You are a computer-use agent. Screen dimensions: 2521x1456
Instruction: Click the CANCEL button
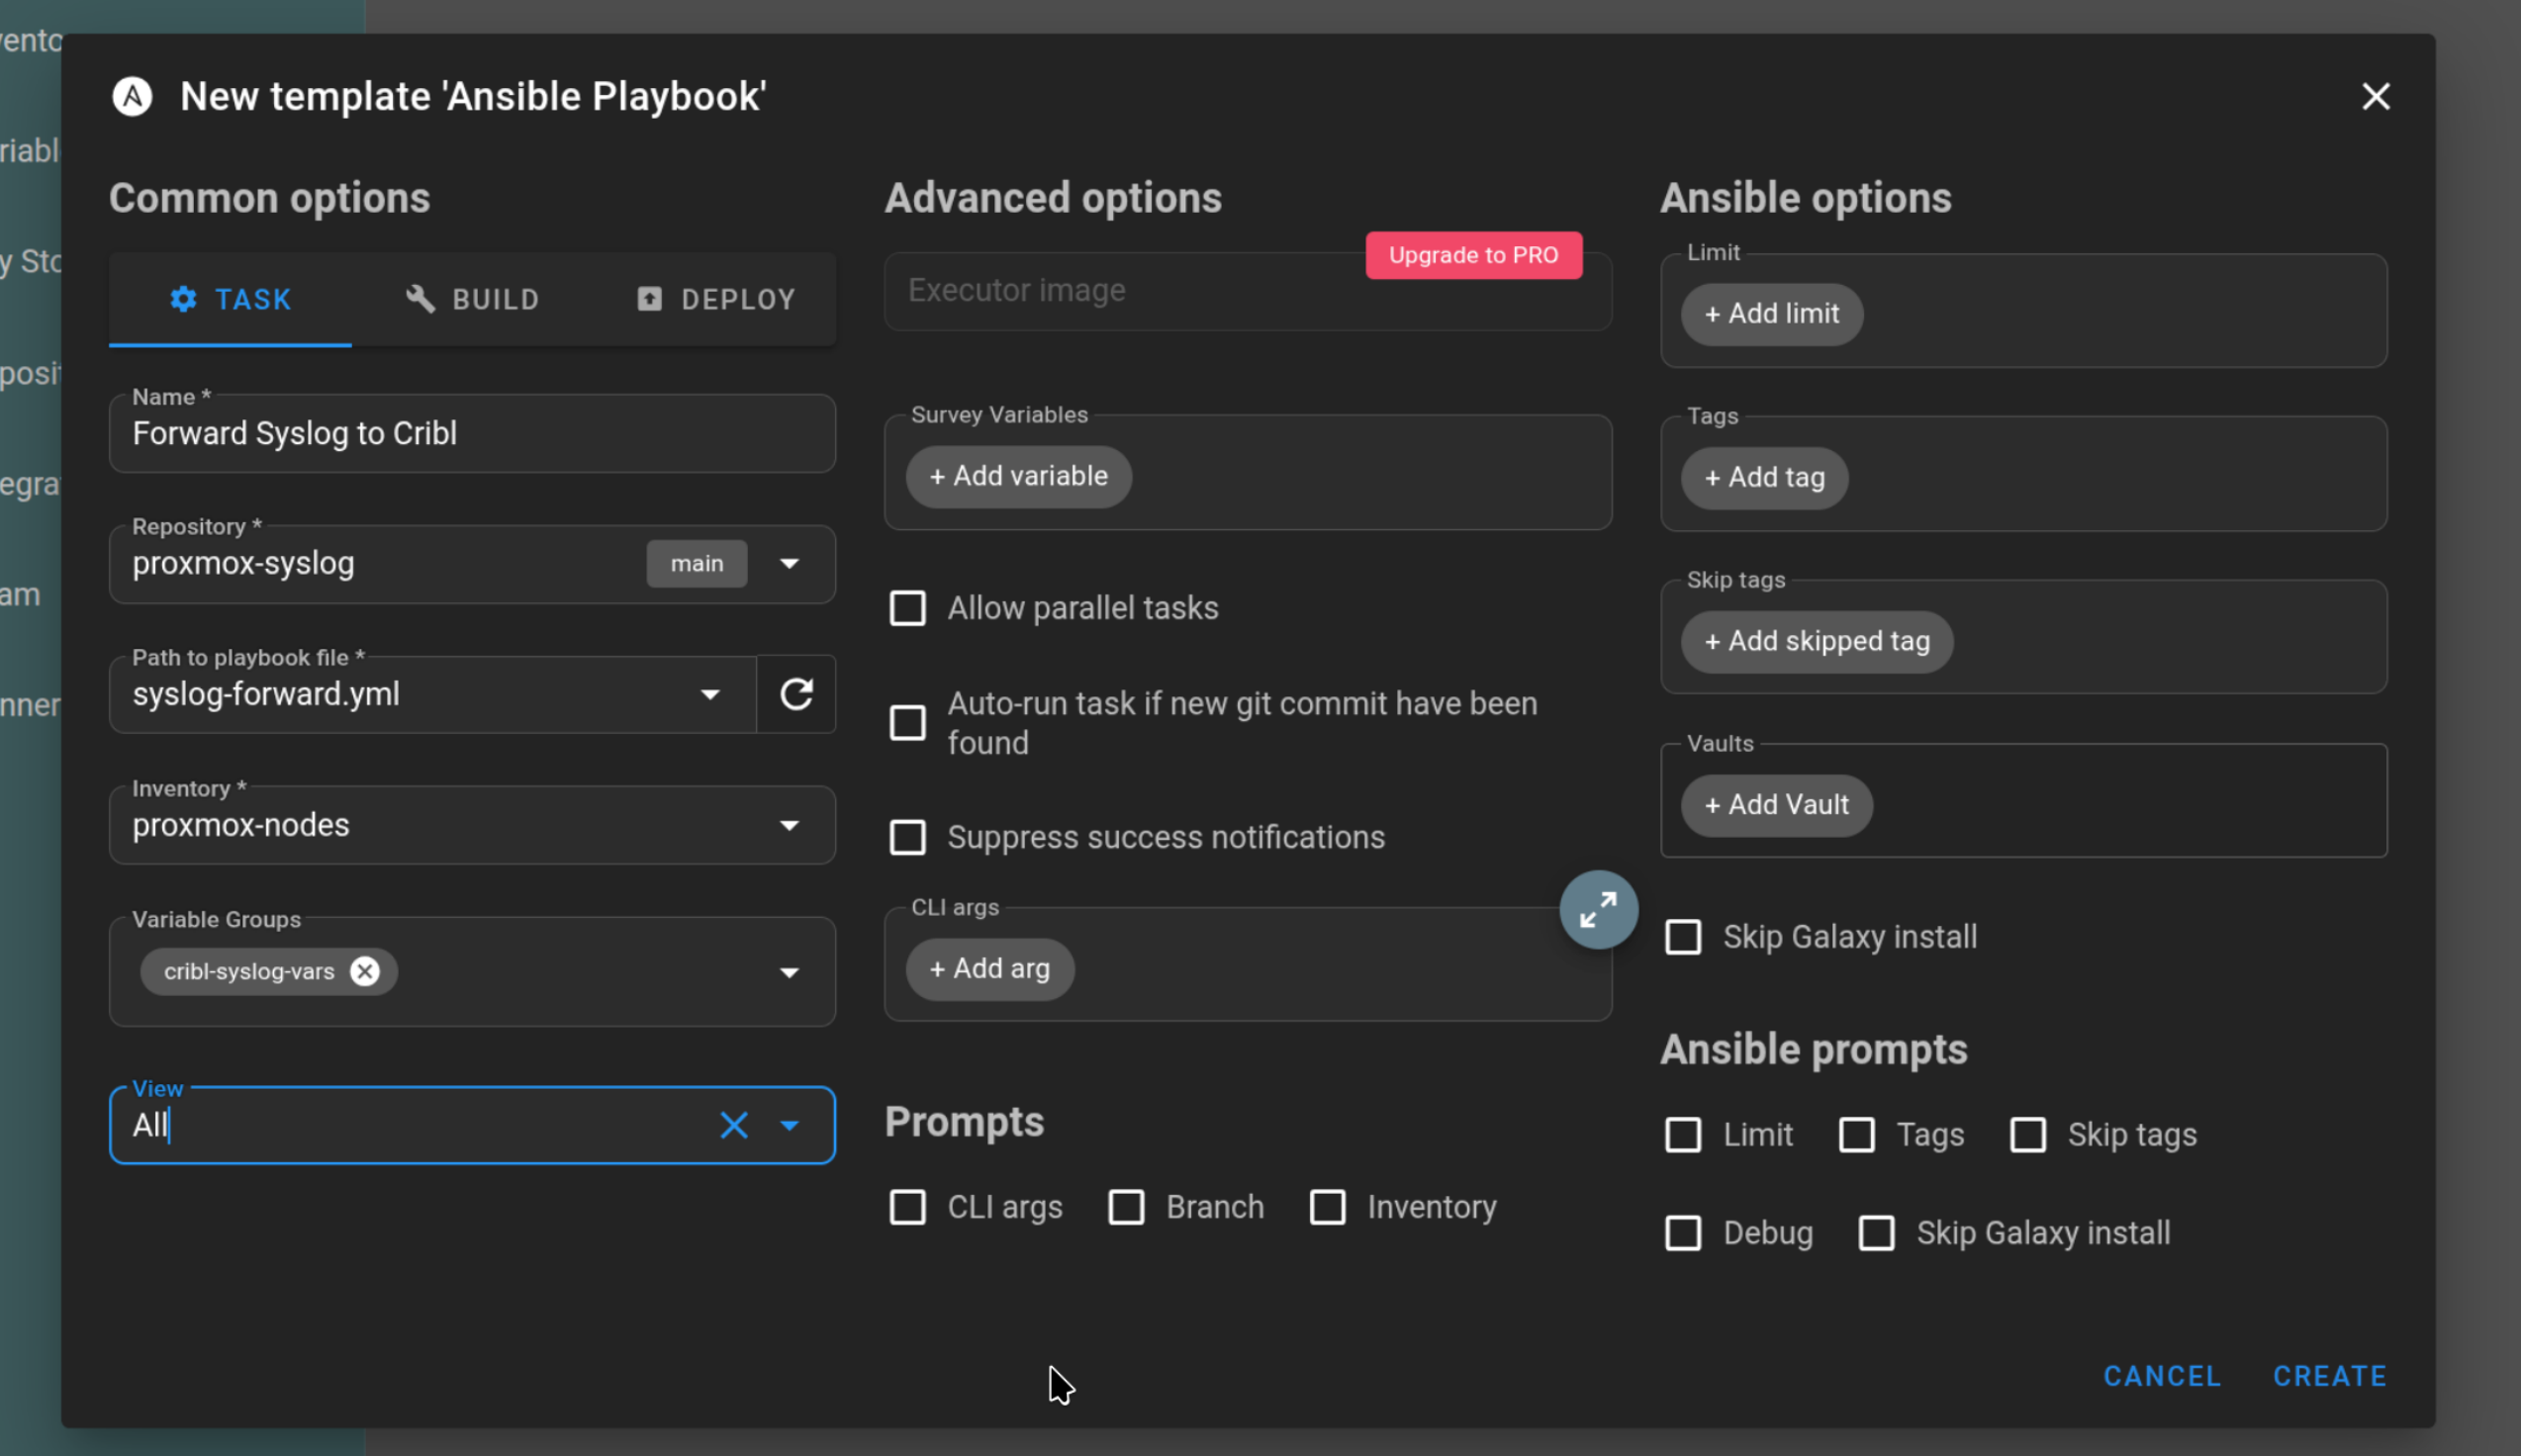[2162, 1376]
